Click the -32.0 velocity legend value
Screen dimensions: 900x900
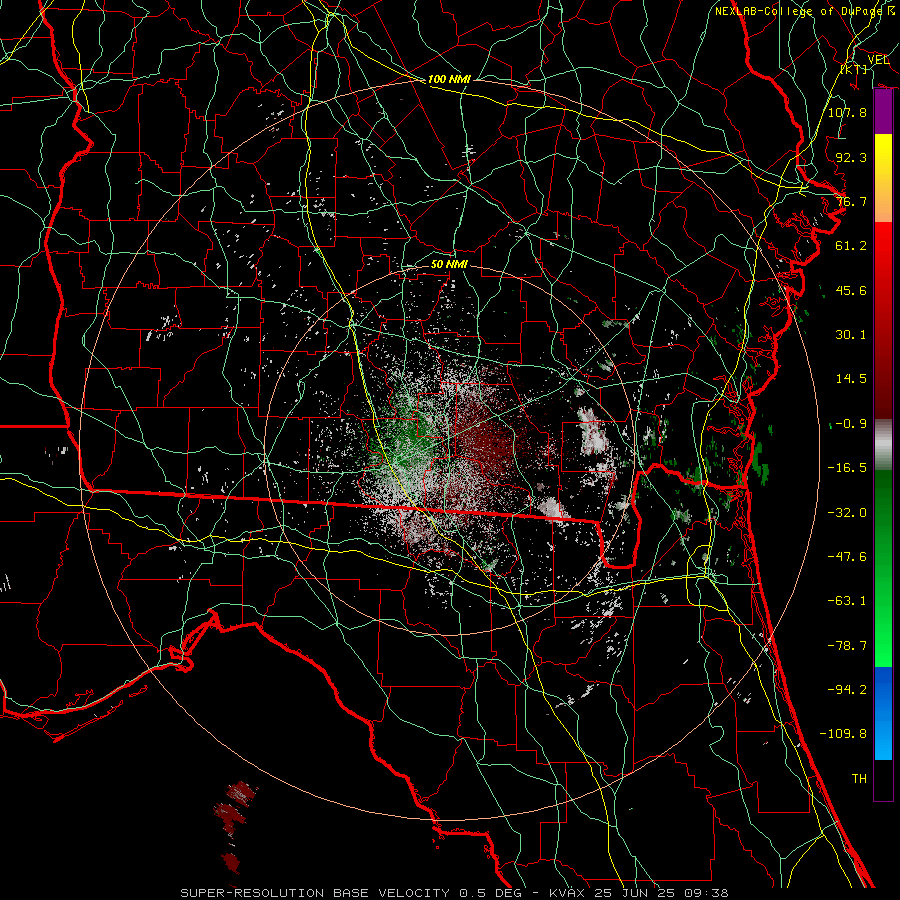pyautogui.click(x=847, y=513)
